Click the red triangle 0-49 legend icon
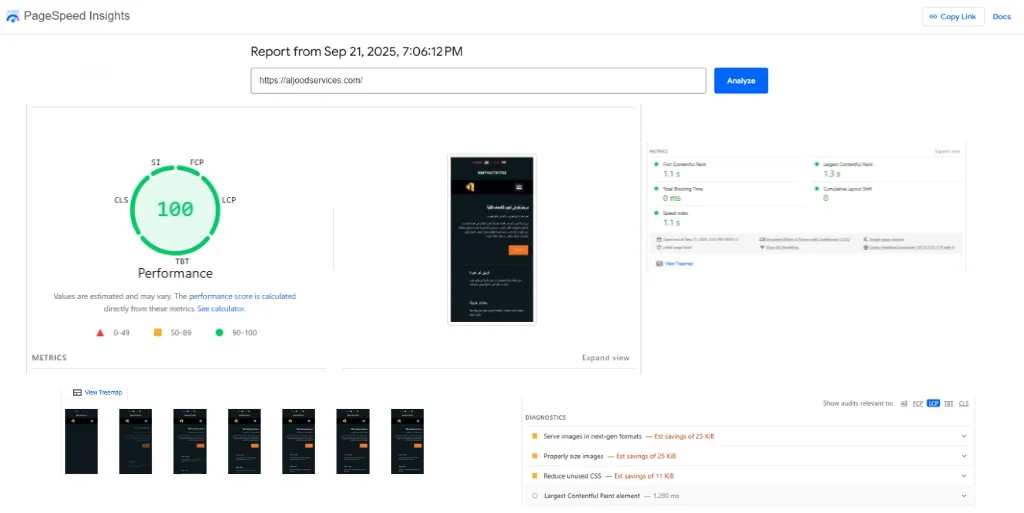The width and height of the screenshot is (1024, 513). [100, 333]
